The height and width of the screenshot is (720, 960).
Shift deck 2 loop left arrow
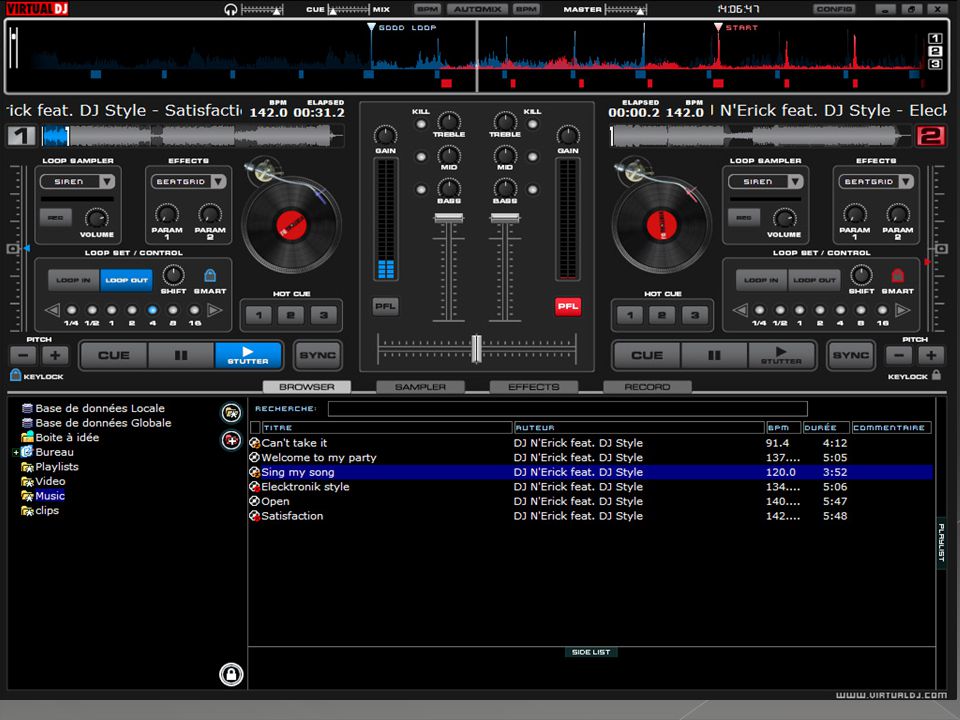tap(740, 310)
